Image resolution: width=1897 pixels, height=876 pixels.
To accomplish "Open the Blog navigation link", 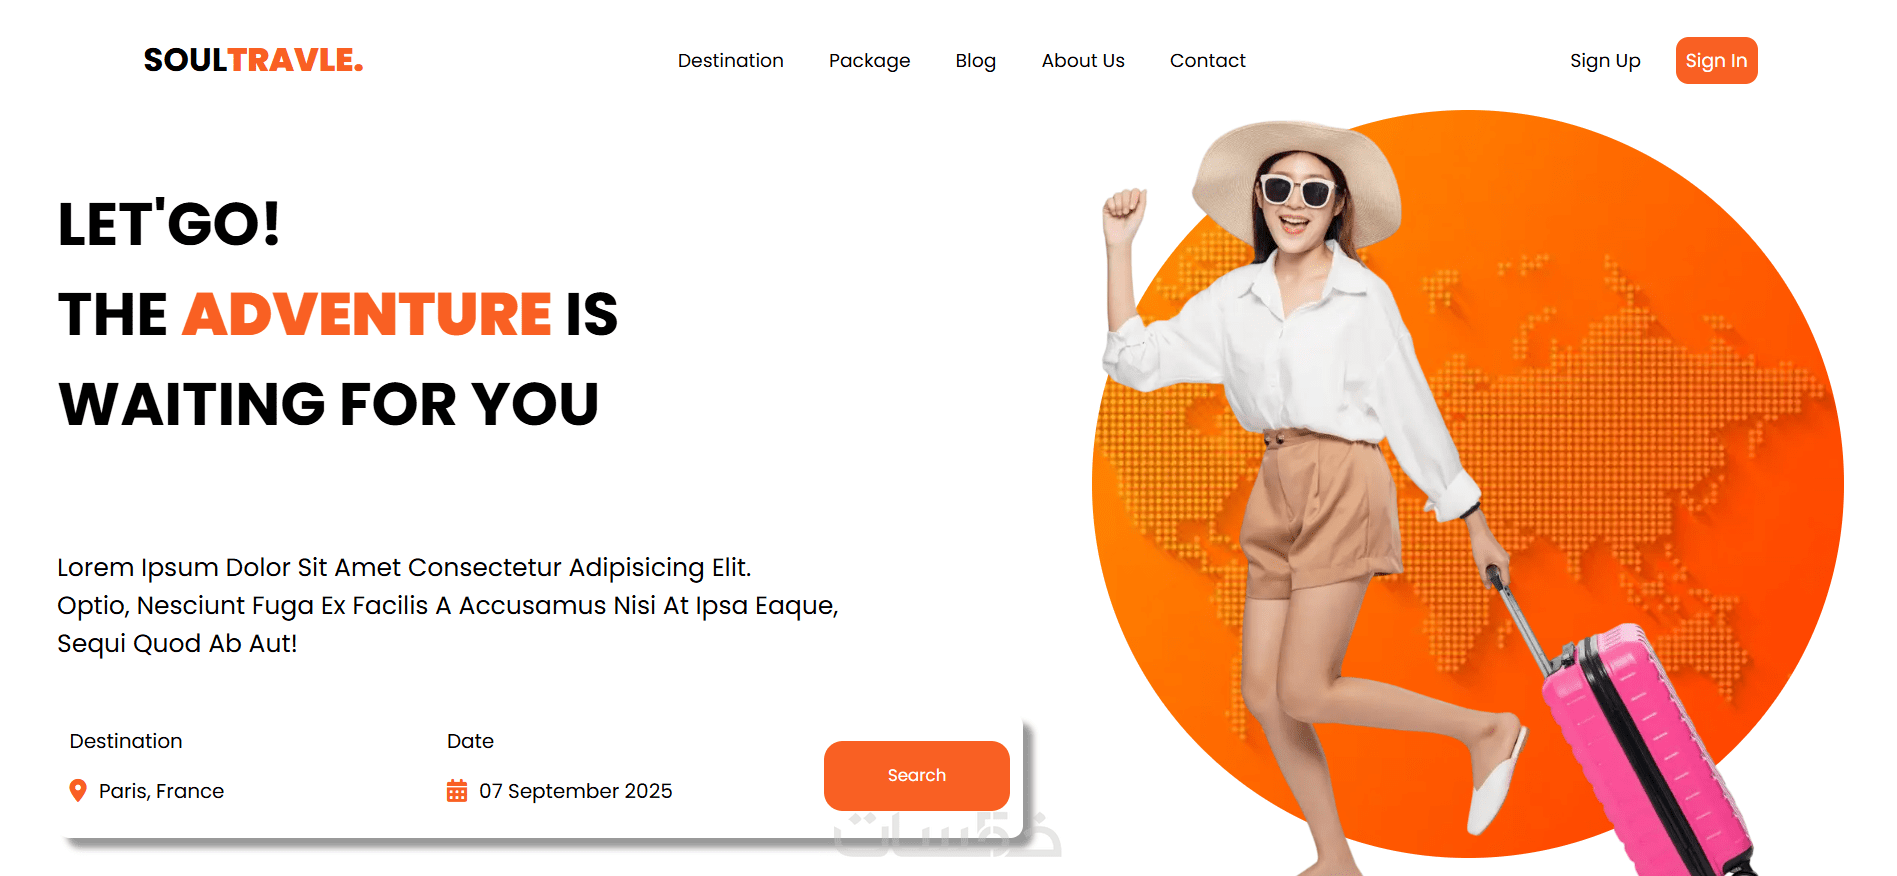I will tap(975, 61).
